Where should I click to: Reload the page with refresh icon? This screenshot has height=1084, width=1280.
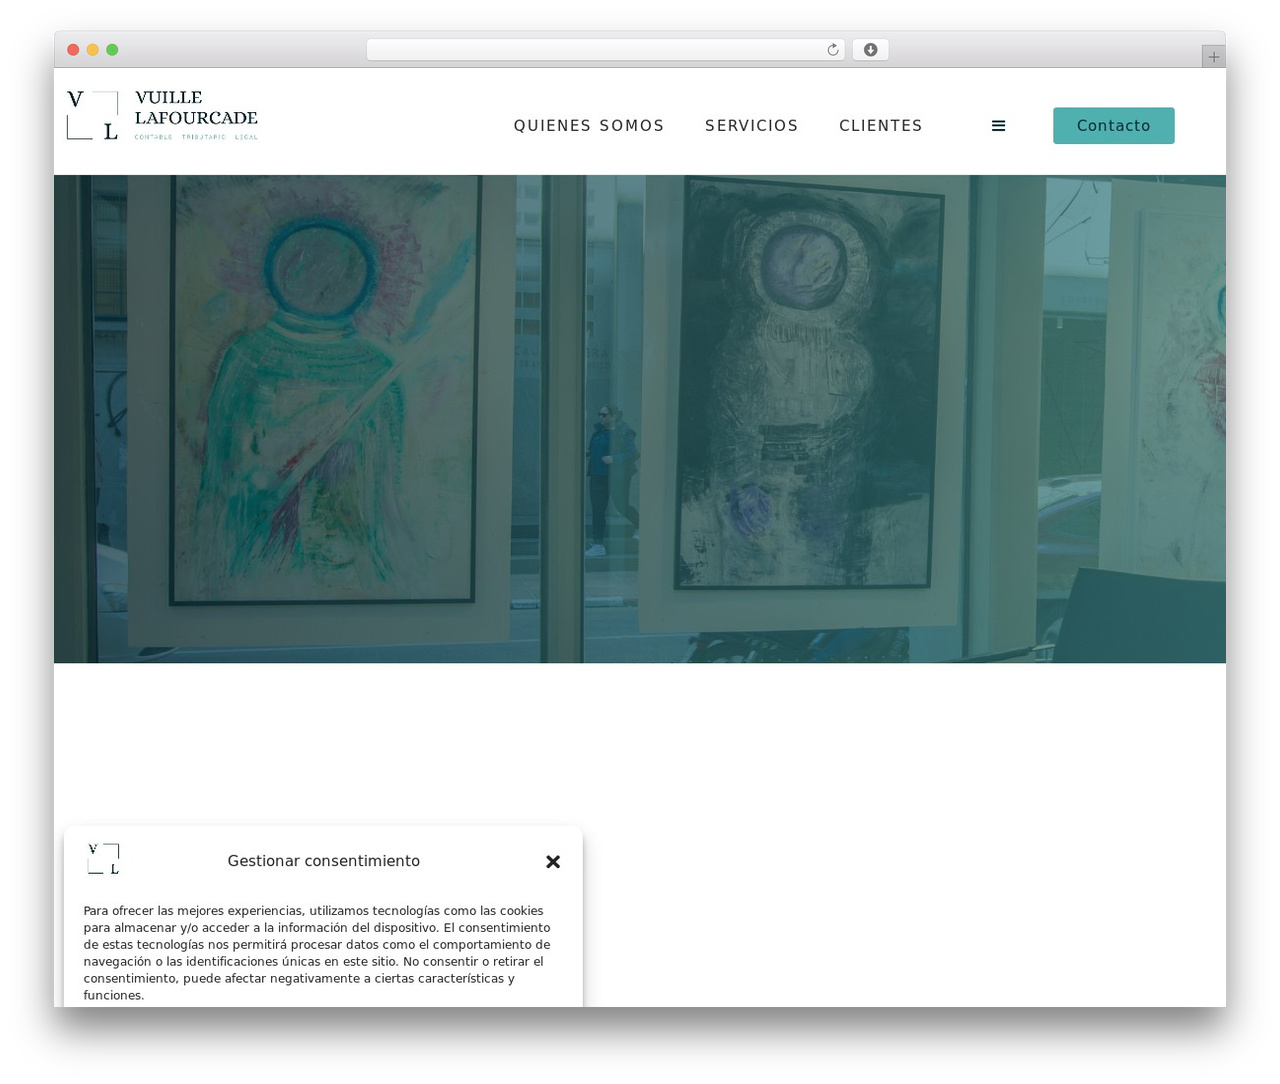coord(832,50)
